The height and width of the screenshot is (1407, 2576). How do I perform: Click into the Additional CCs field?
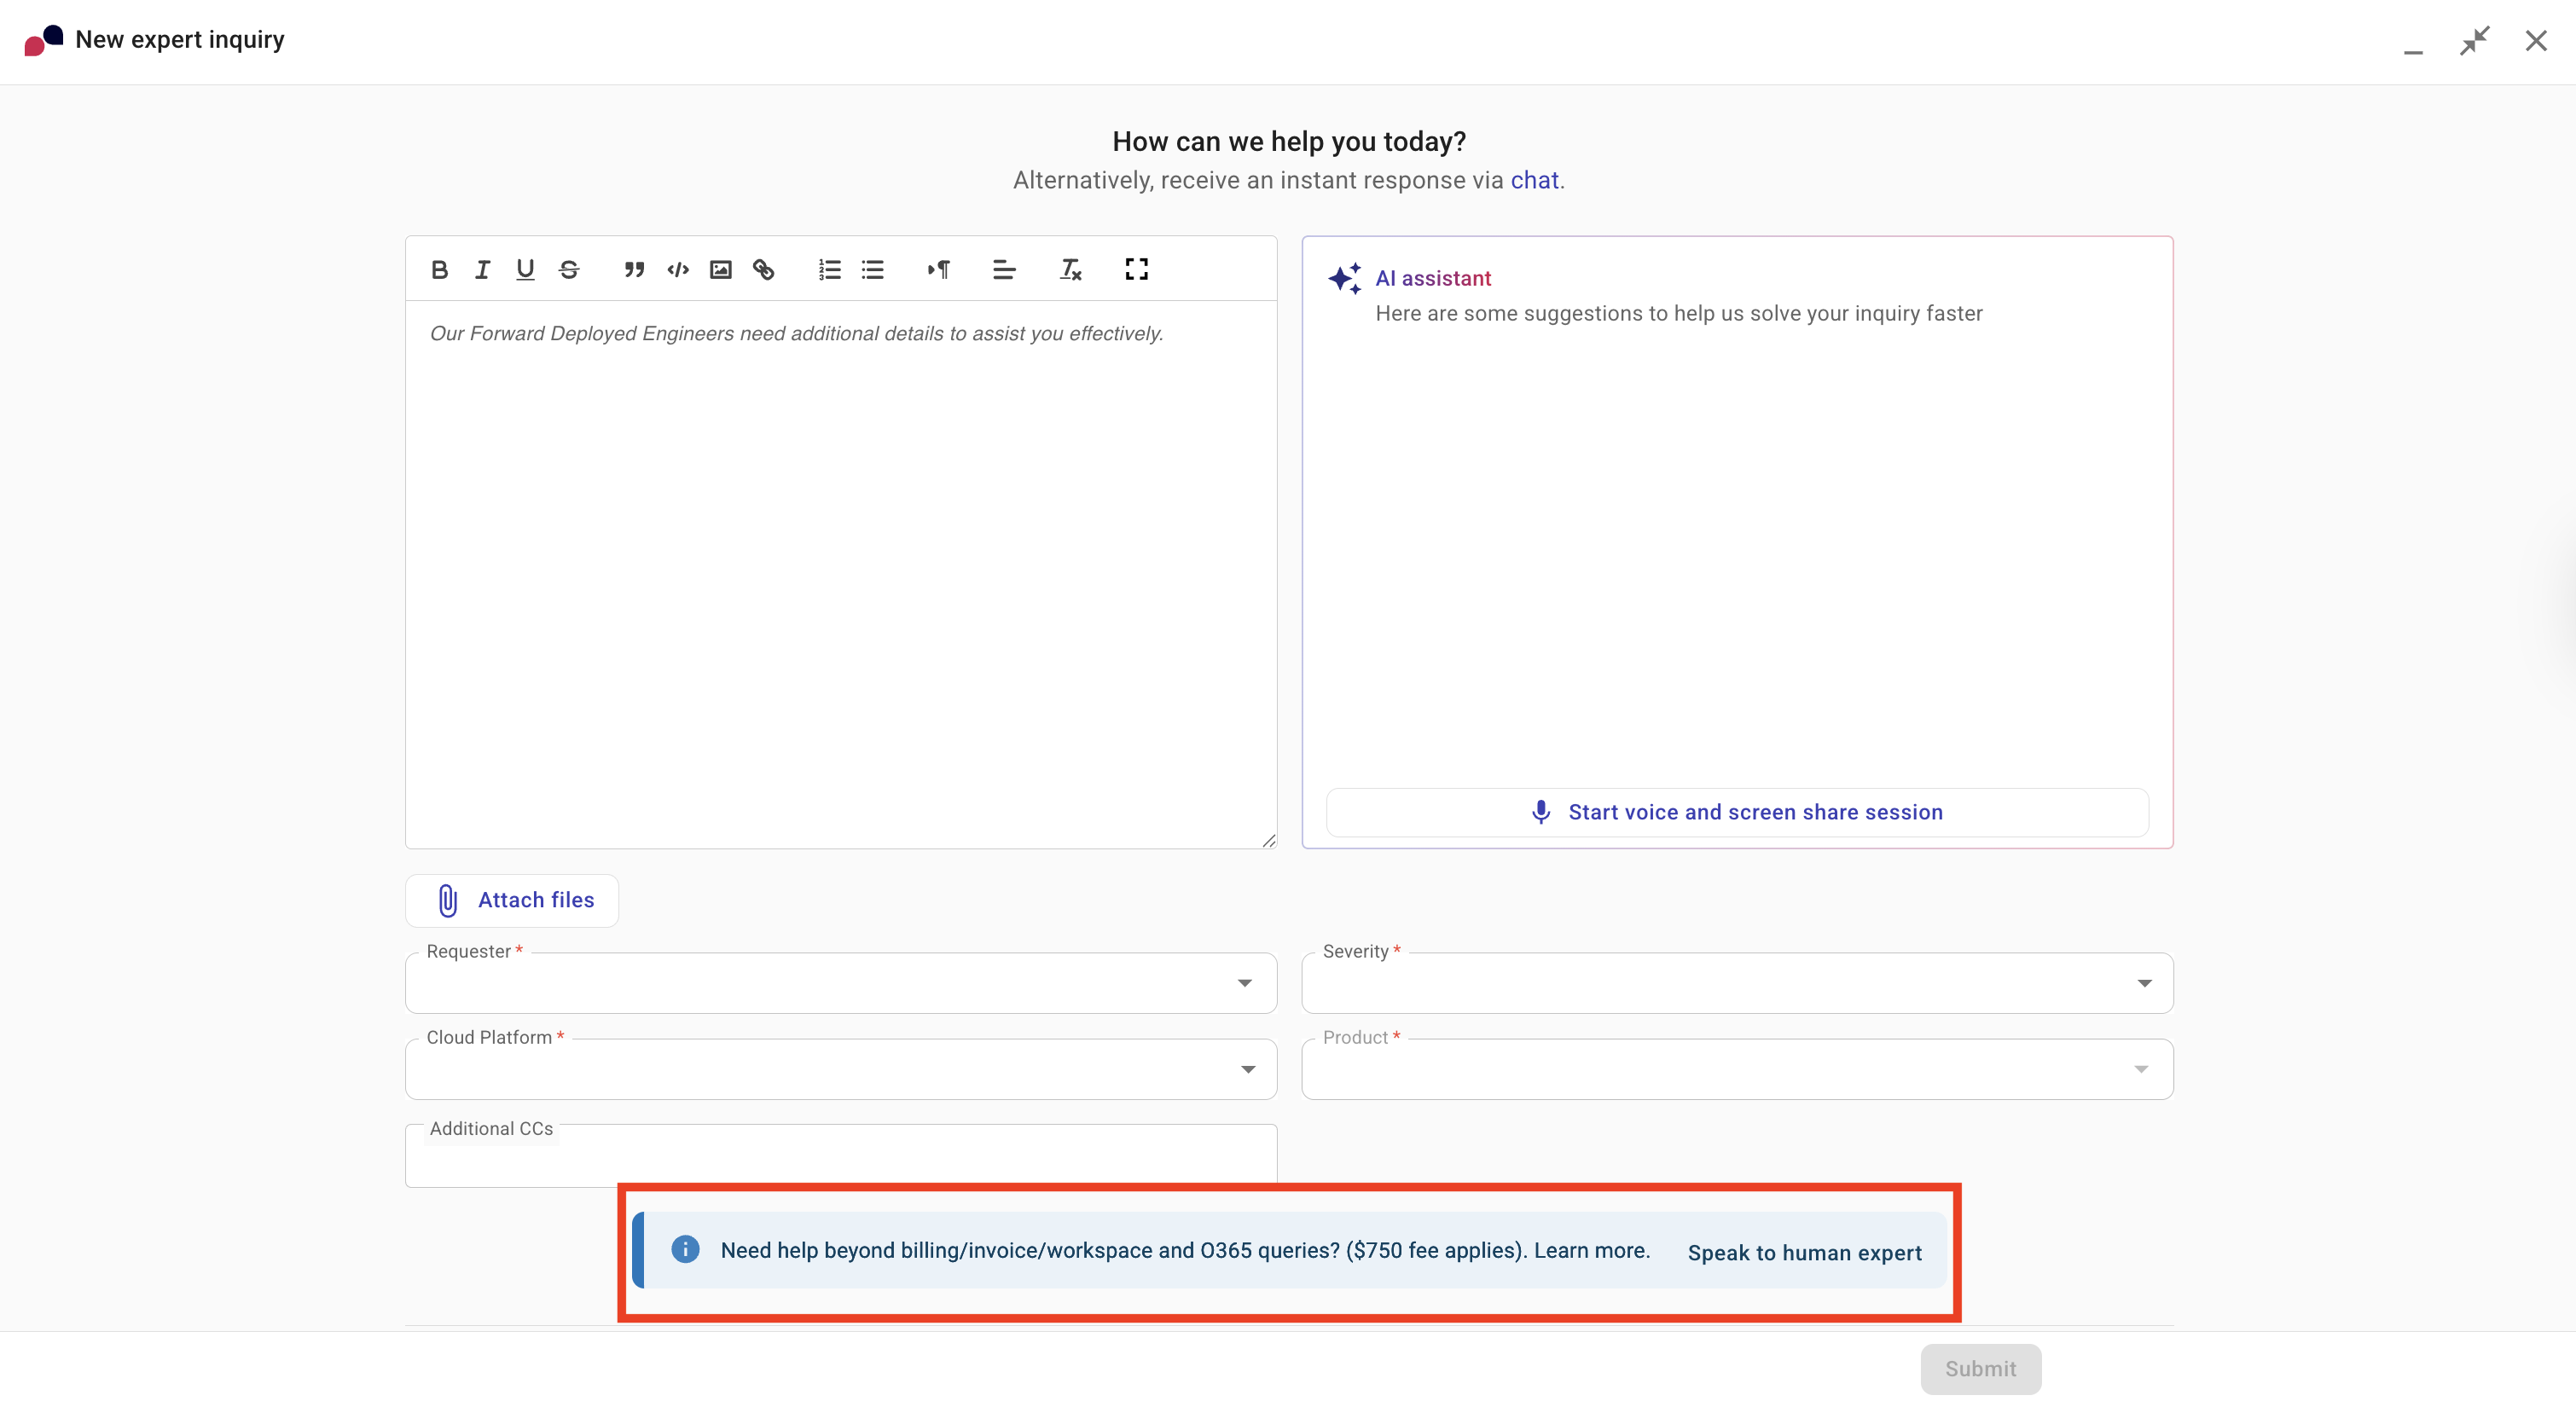click(840, 1160)
